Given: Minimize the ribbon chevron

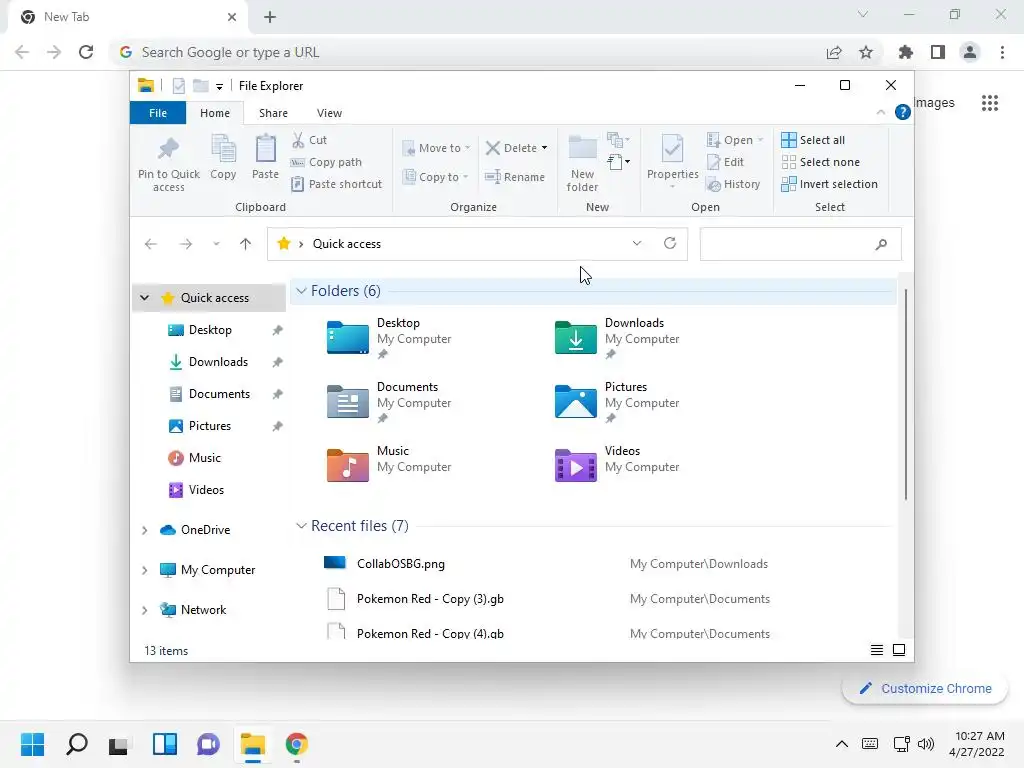Looking at the screenshot, I should 881,112.
